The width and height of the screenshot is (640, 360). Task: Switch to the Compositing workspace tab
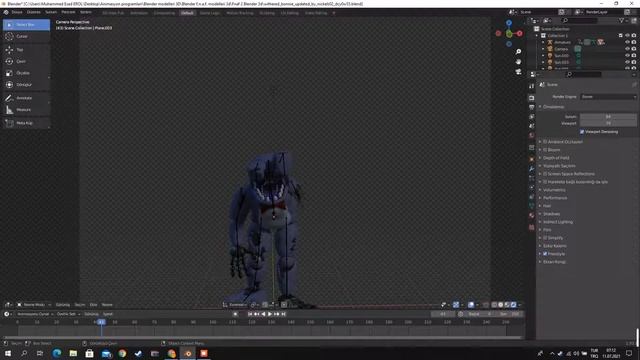[164, 13]
